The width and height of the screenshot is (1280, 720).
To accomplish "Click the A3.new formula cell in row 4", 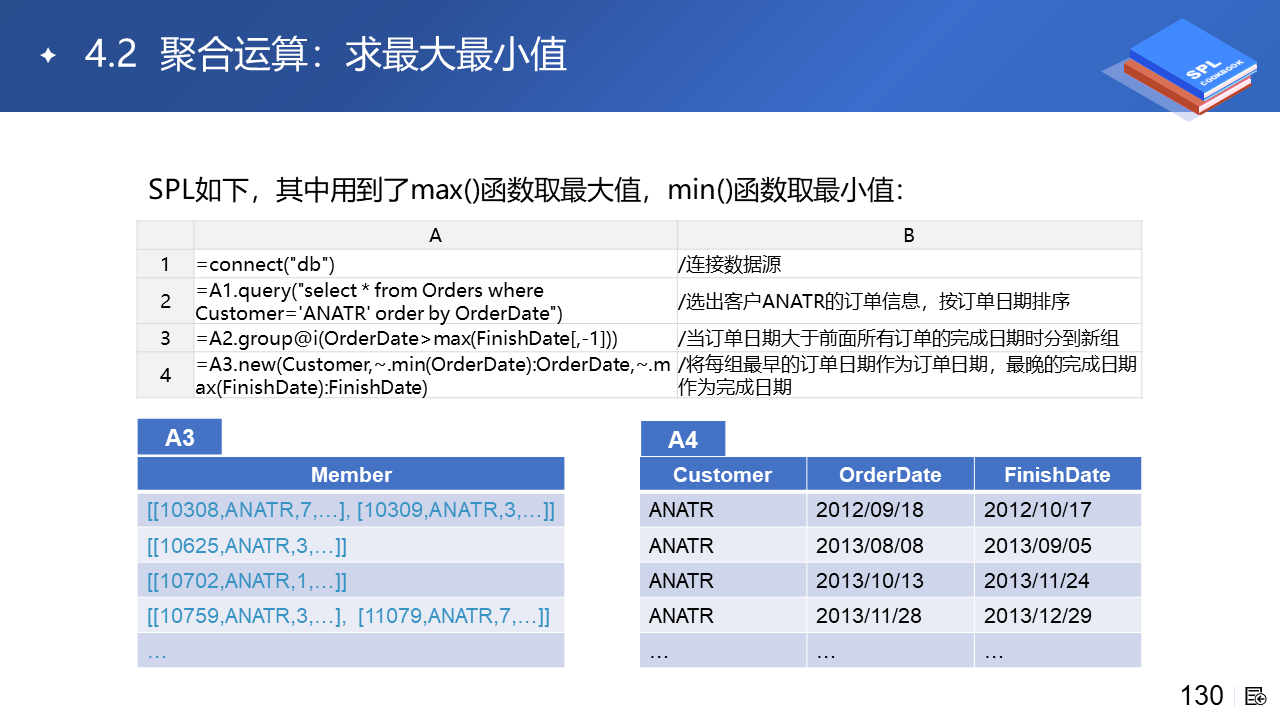I will (x=435, y=375).
